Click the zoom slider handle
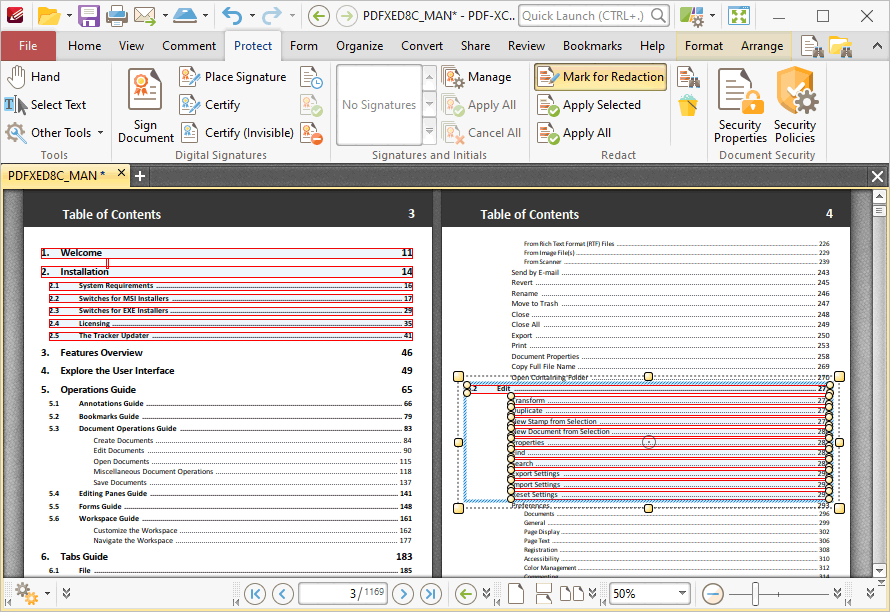This screenshot has width=890, height=612. (755, 594)
